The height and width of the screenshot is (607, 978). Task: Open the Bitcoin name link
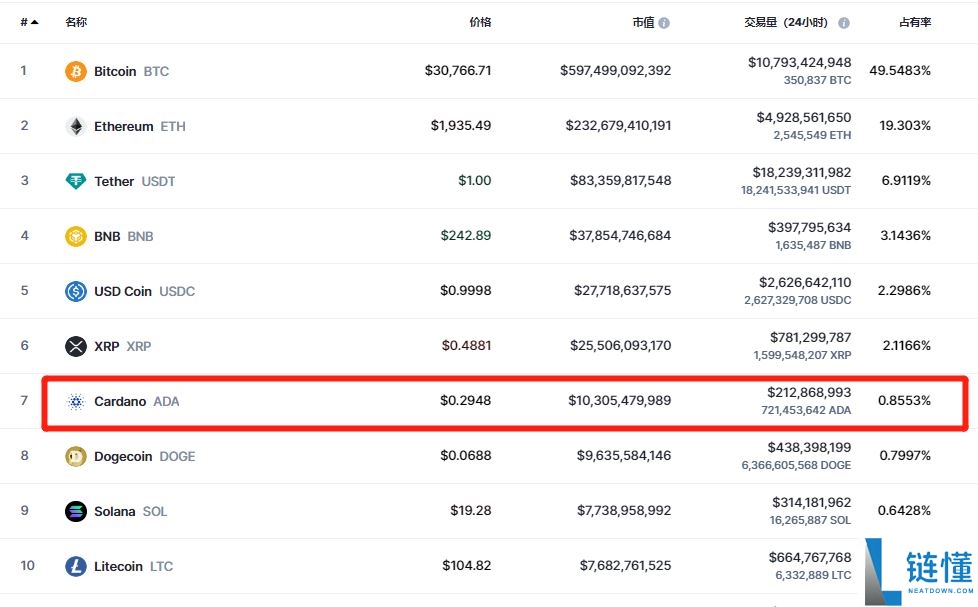pos(115,71)
